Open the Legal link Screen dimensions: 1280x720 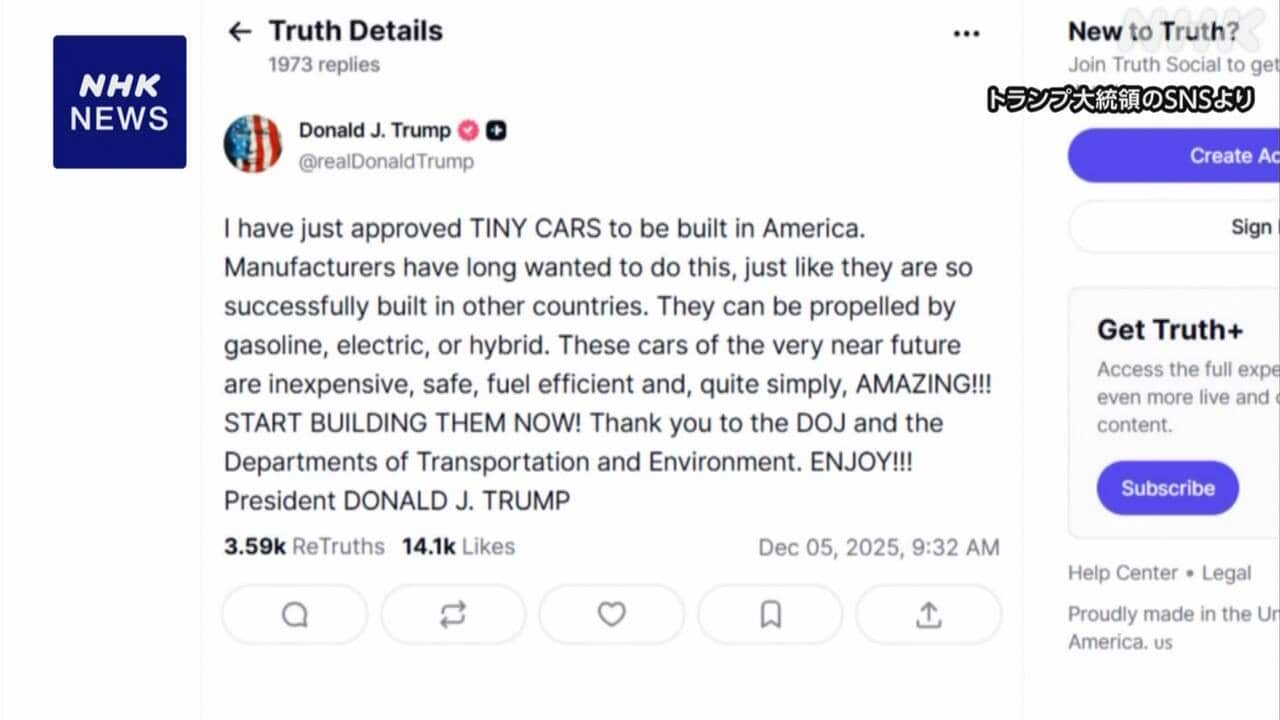pyautogui.click(x=1226, y=573)
